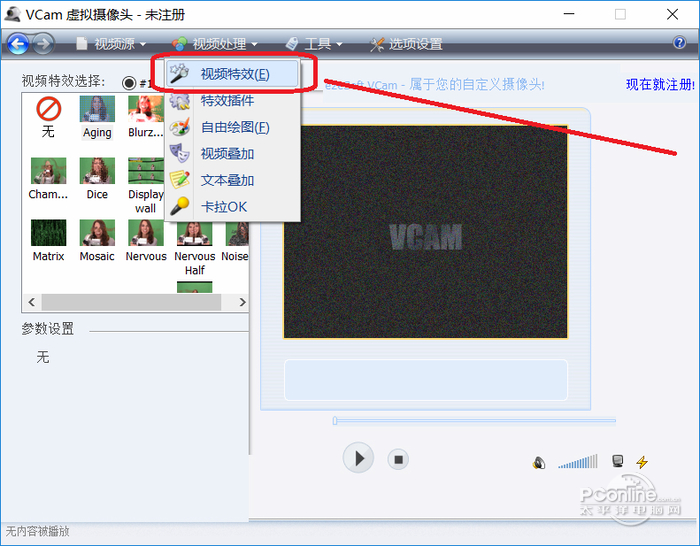
Task: Select 卡拉OK menu entry
Action: [x=232, y=207]
